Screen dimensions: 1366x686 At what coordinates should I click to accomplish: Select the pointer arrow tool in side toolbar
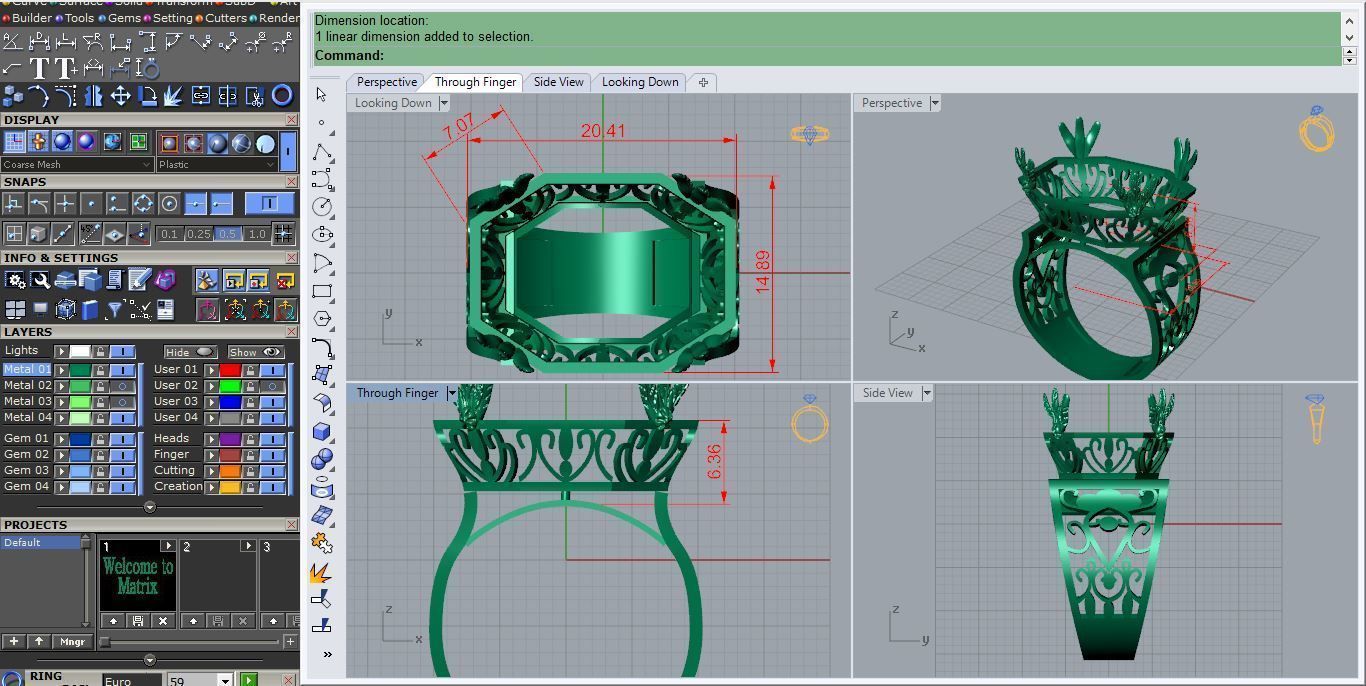pyautogui.click(x=322, y=94)
